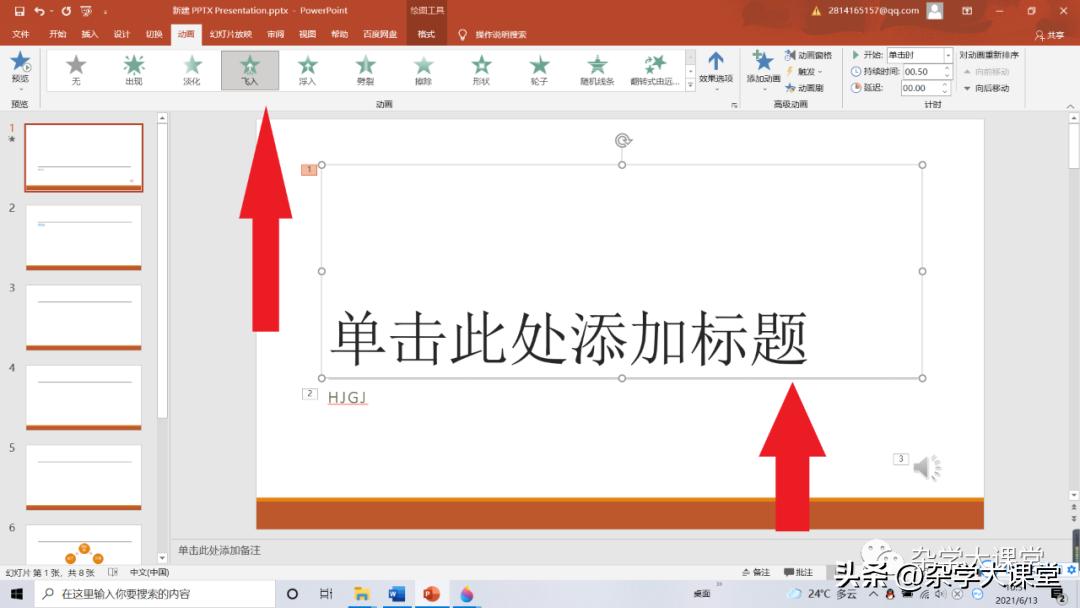Open the Animation Pane (动画窗格)
The width and height of the screenshot is (1080, 608).
(x=809, y=55)
